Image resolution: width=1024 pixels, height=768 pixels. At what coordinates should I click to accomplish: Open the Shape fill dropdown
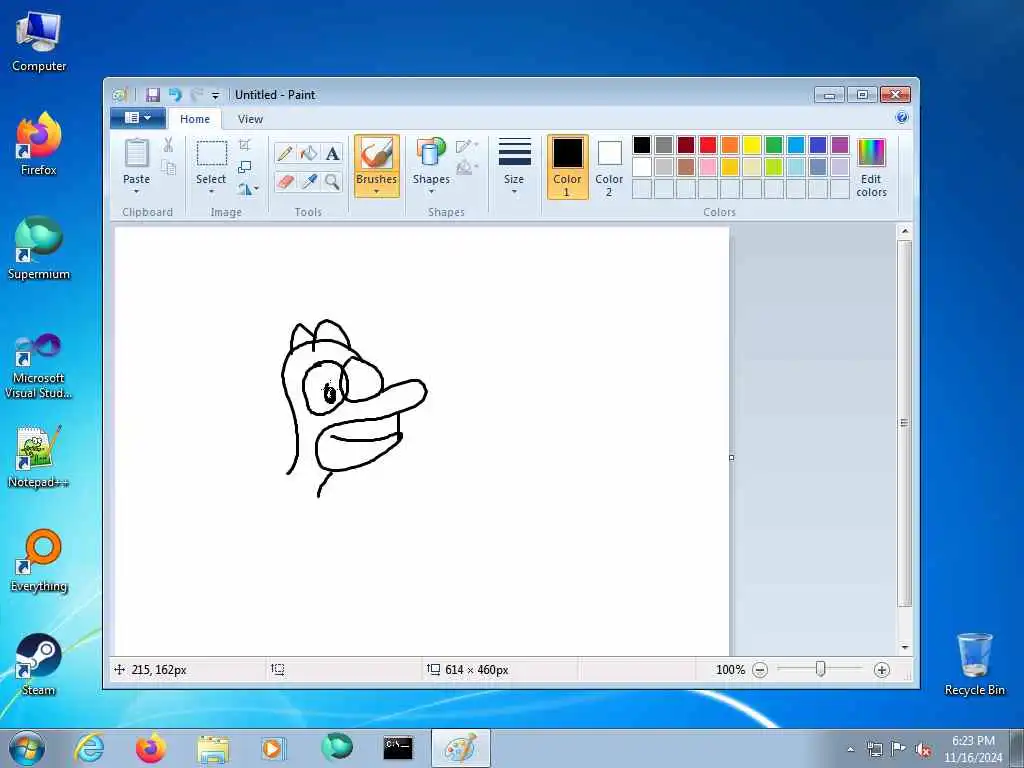point(467,168)
